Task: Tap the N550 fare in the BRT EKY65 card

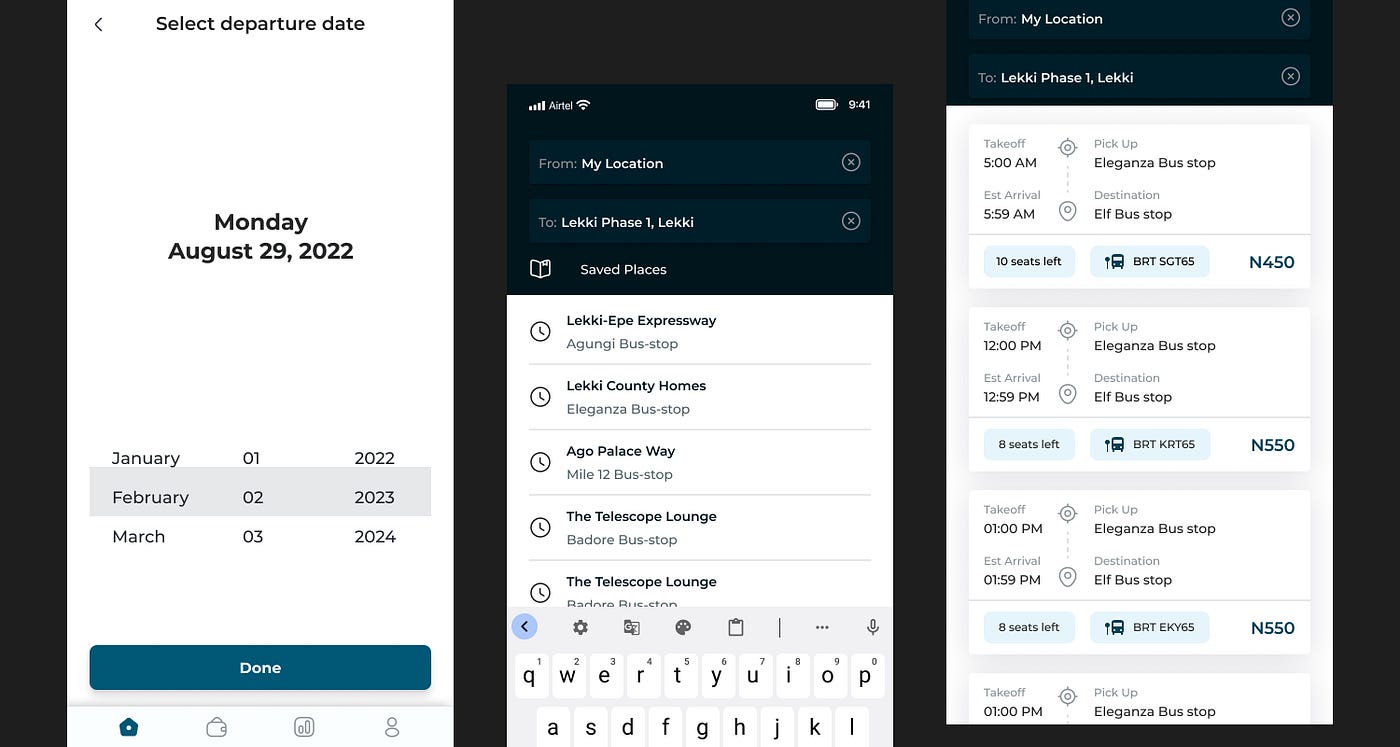Action: (x=1273, y=628)
